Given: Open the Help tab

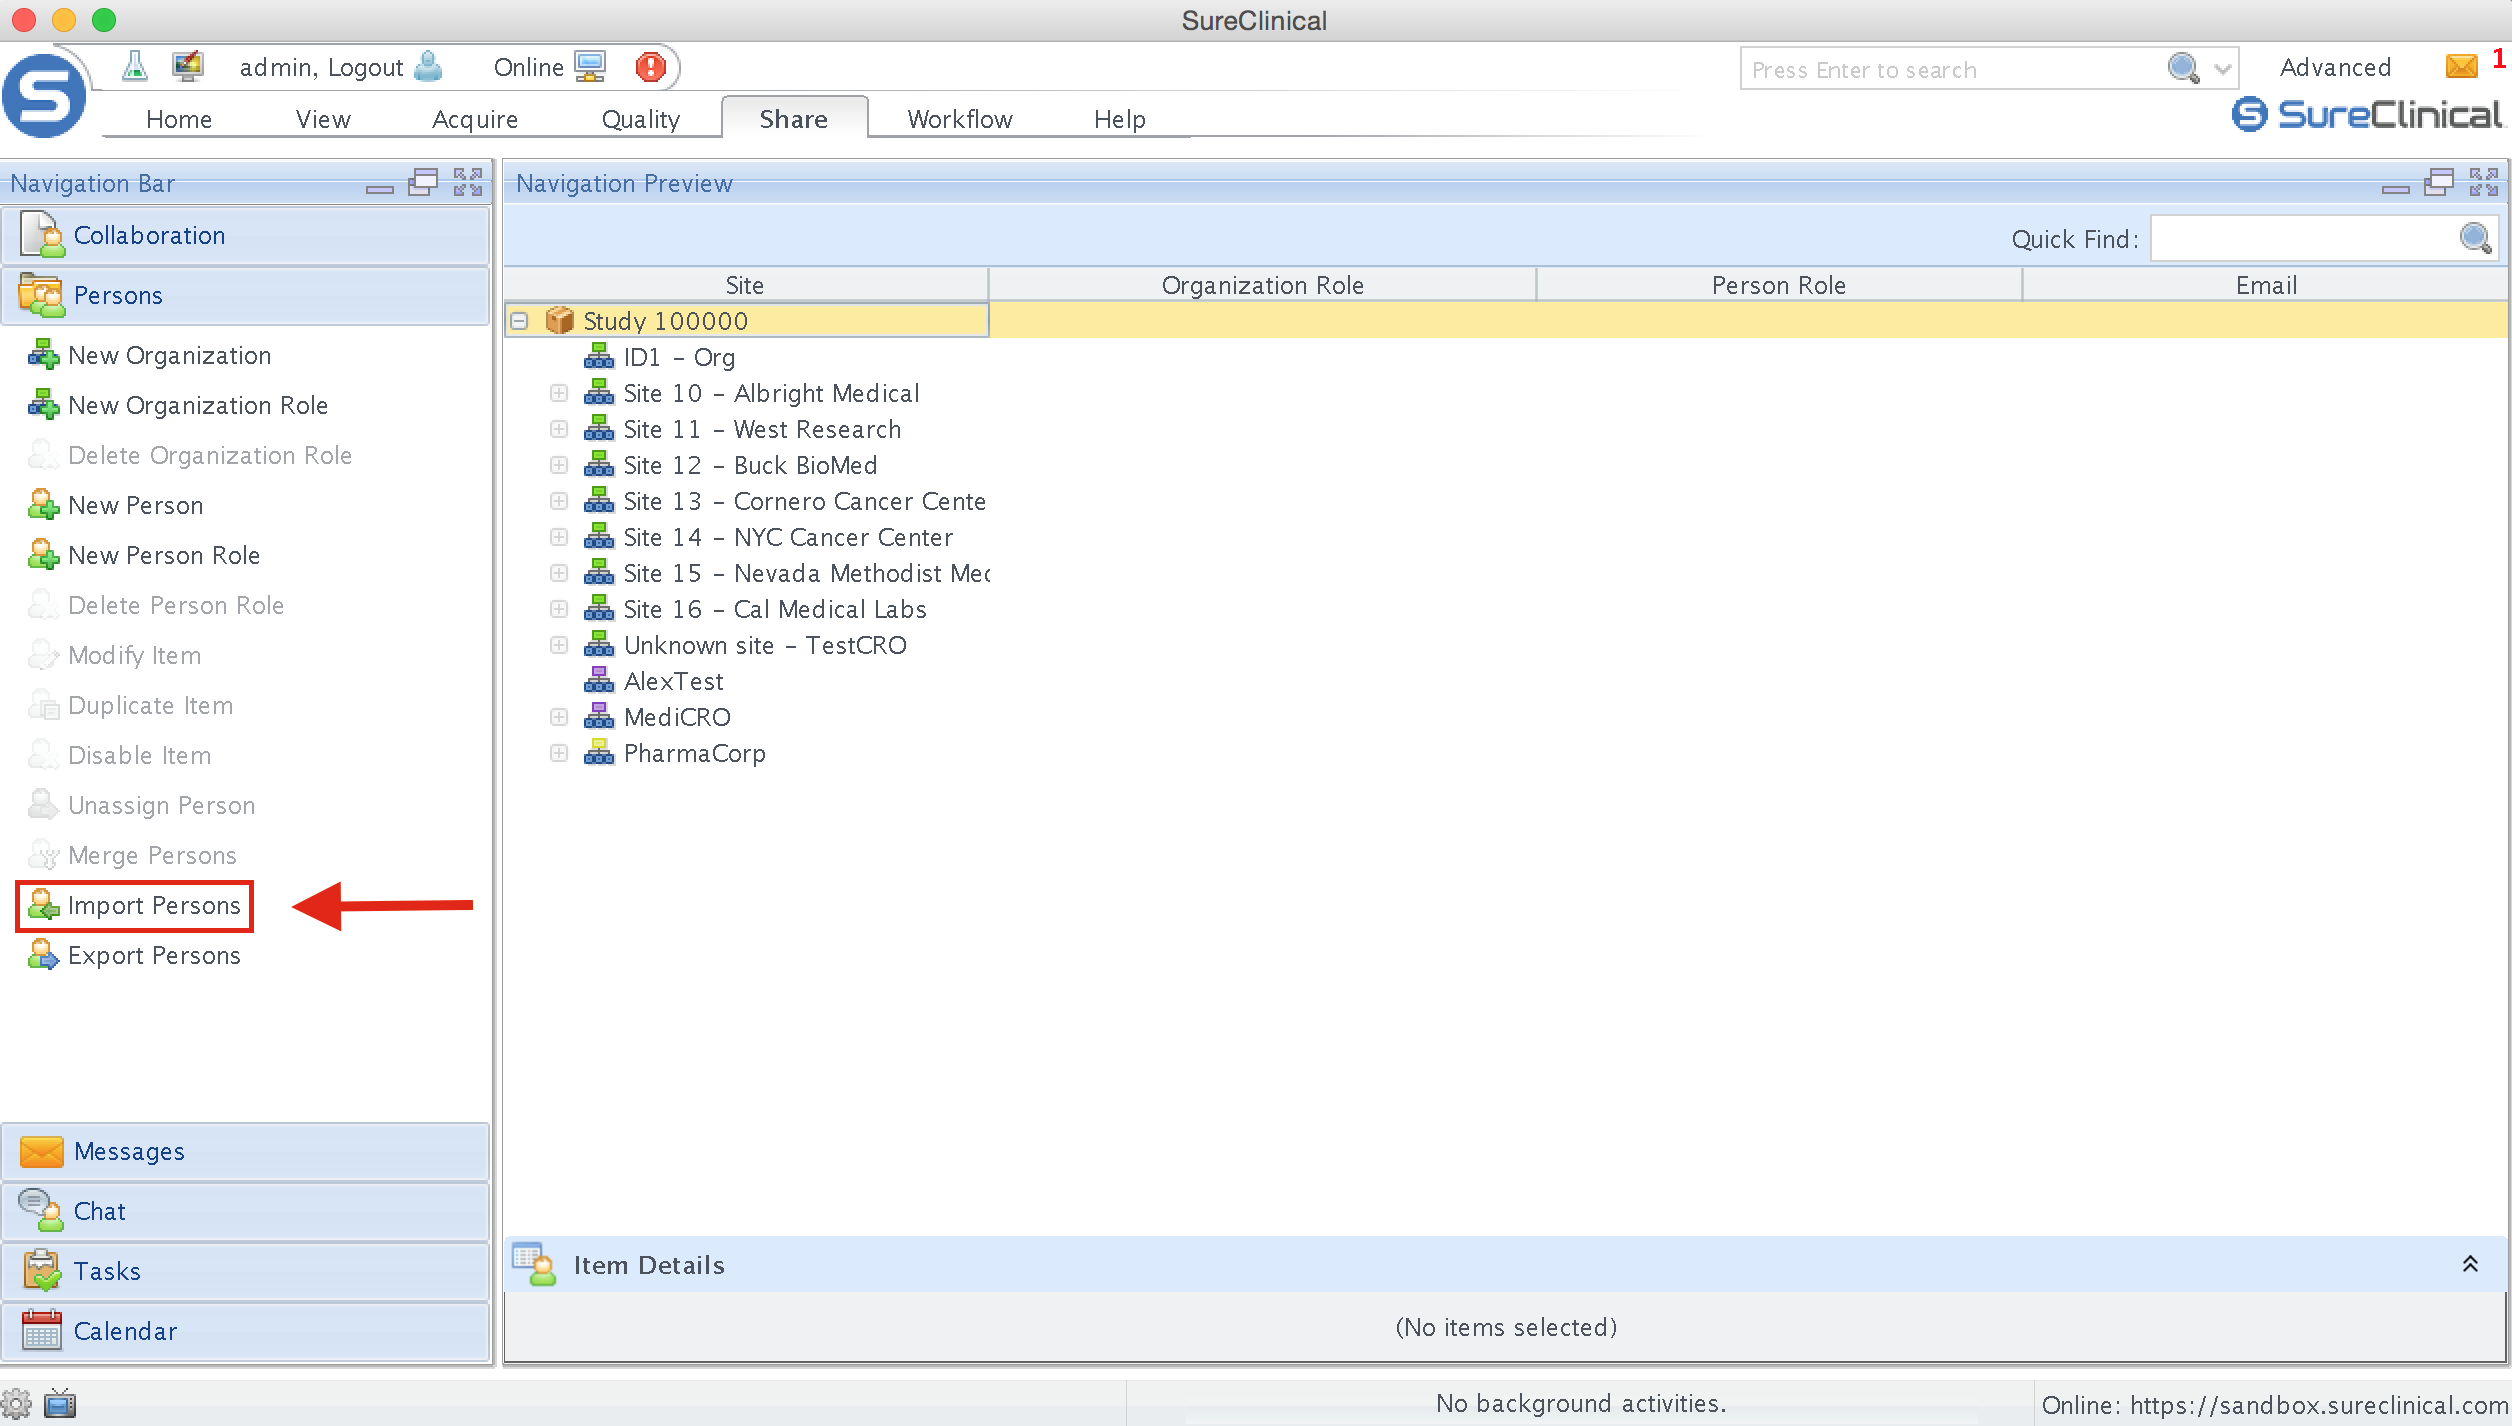Looking at the screenshot, I should (1120, 119).
